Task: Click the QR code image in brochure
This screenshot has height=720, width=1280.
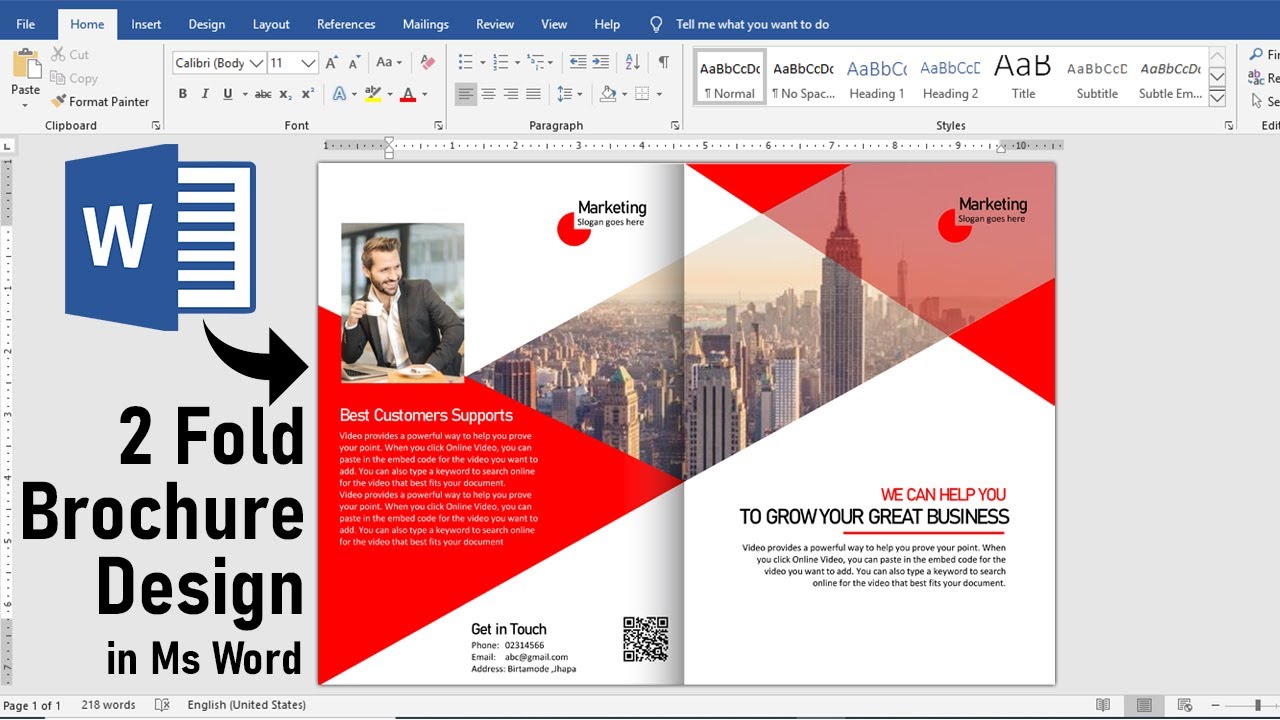Action: 645,639
